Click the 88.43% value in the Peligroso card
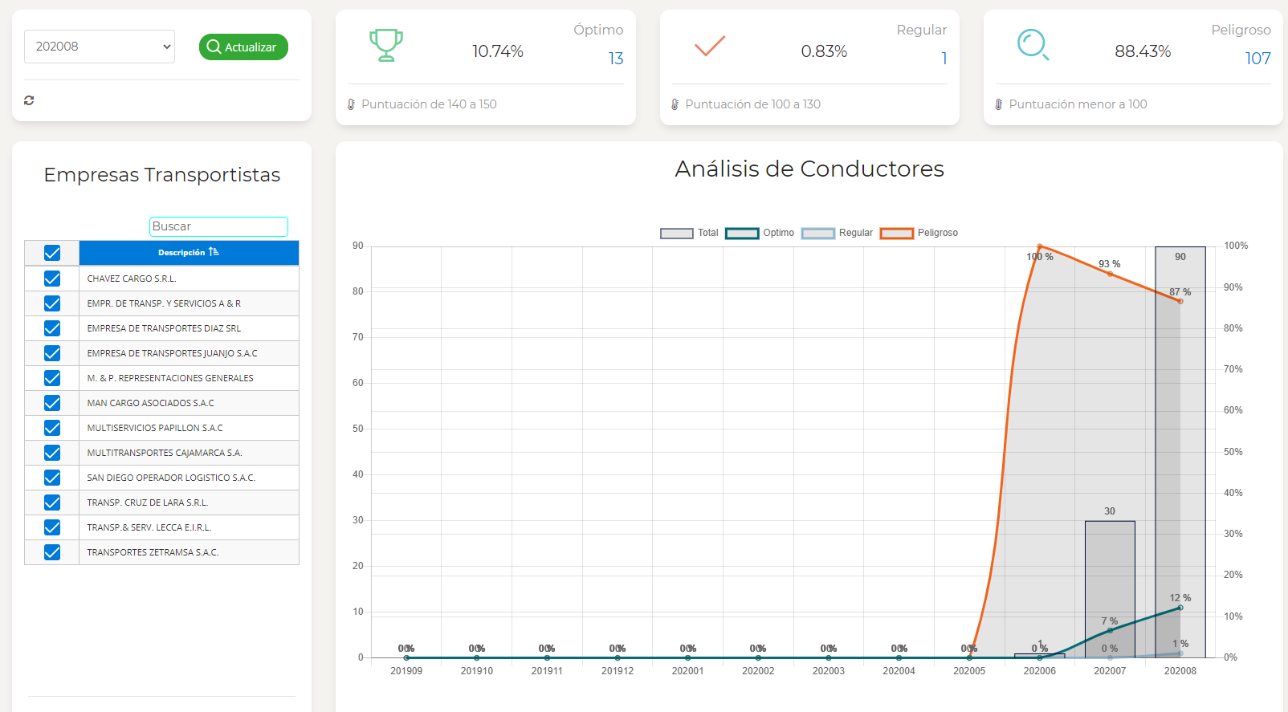 click(x=1143, y=51)
